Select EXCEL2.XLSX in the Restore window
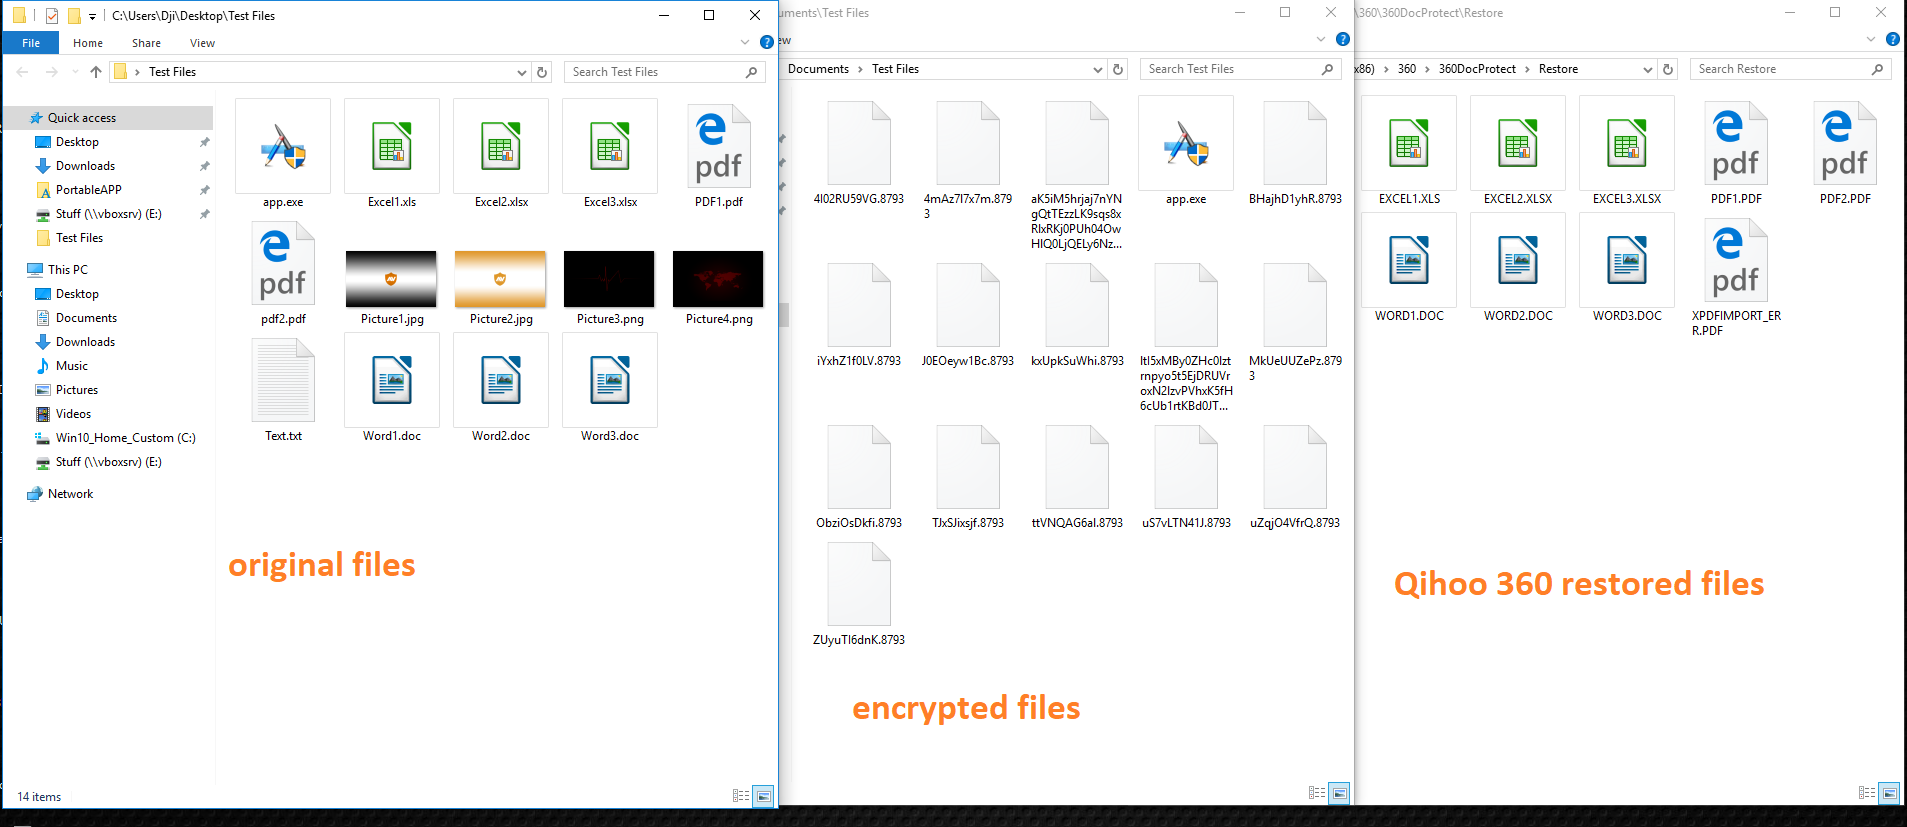Viewport: 1907px width, 827px height. [x=1518, y=152]
